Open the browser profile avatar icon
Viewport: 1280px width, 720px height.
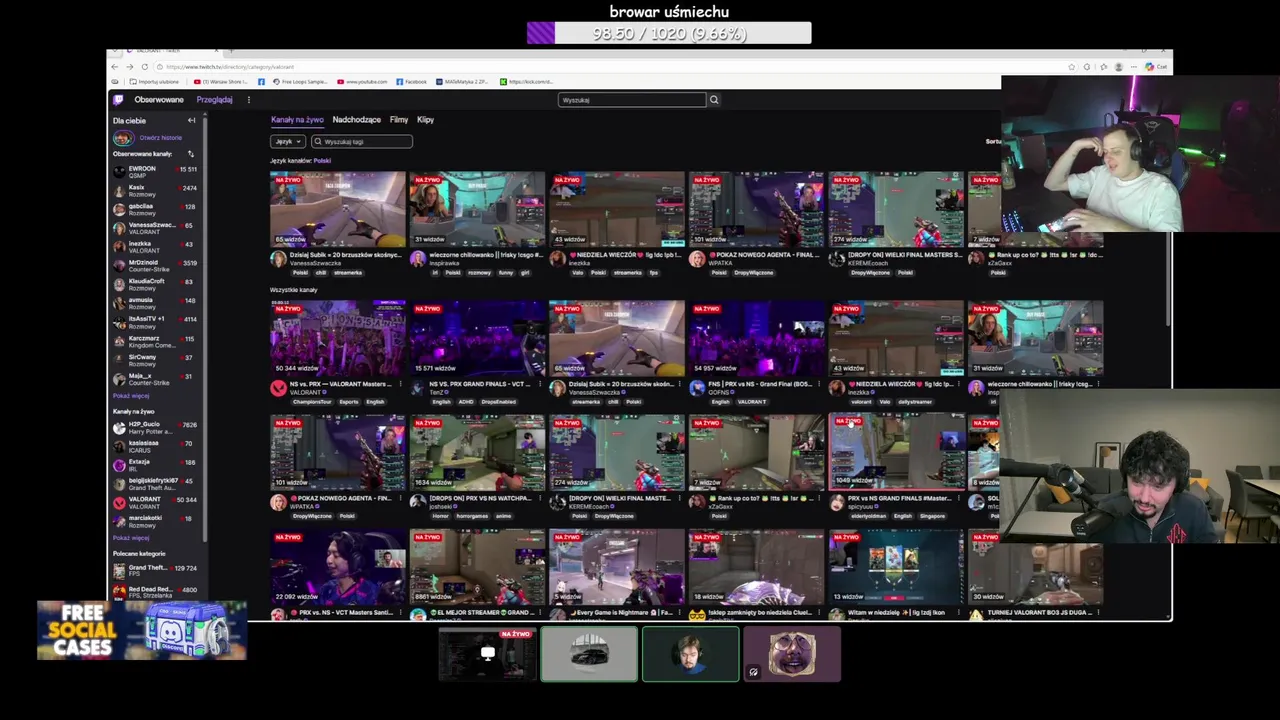click(1118, 67)
